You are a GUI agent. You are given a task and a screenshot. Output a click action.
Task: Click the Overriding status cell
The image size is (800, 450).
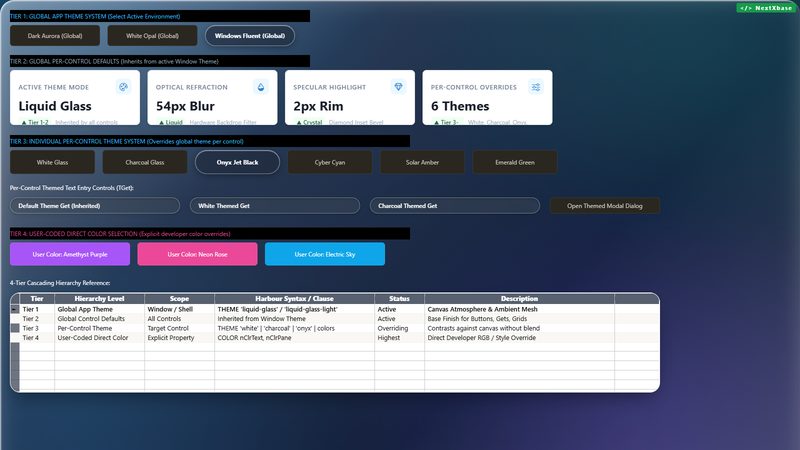tap(399, 328)
